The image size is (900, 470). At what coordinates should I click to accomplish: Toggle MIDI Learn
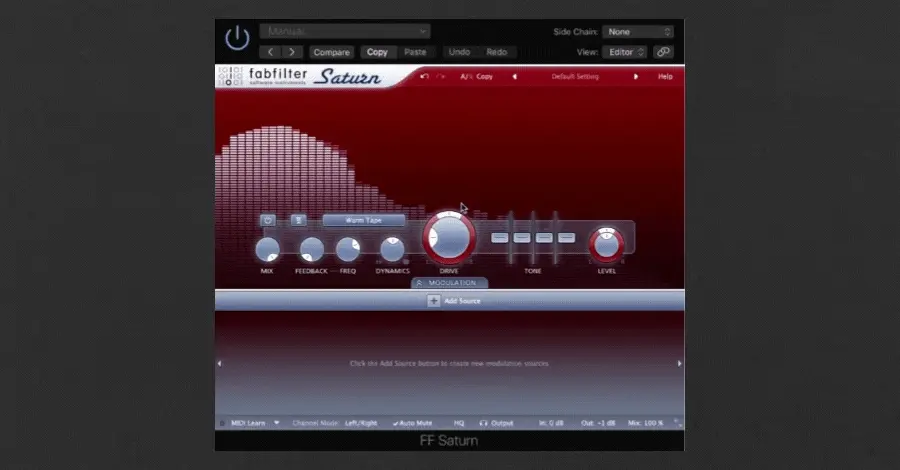tap(248, 423)
